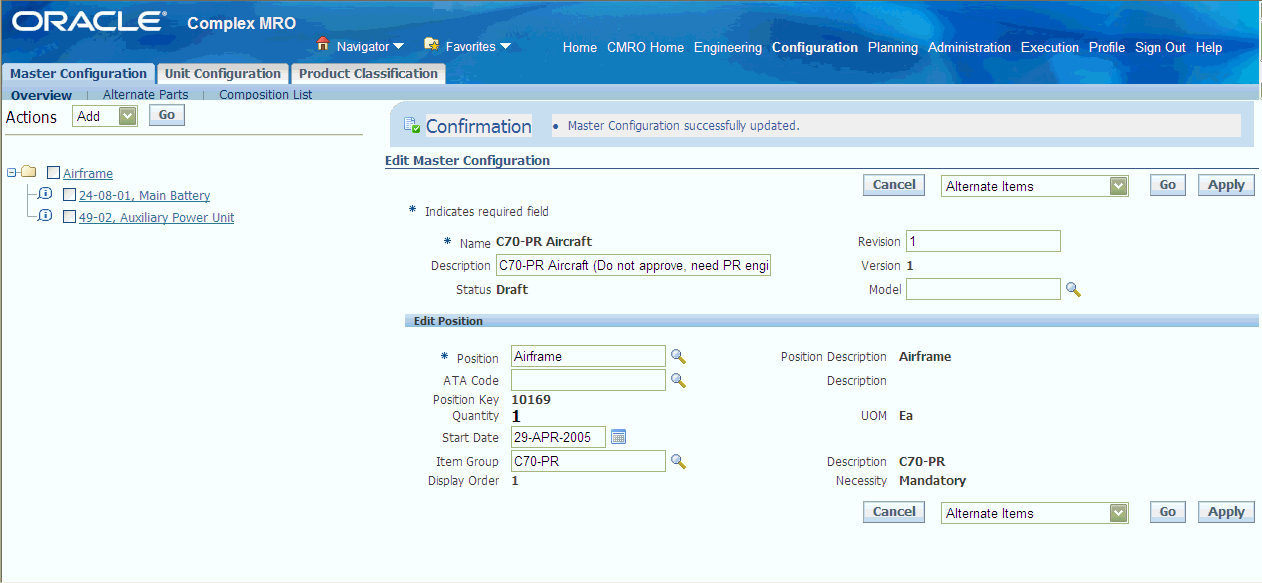Collapse the Airframe tree node
Screen dimensions: 1262x583
[x=11, y=173]
